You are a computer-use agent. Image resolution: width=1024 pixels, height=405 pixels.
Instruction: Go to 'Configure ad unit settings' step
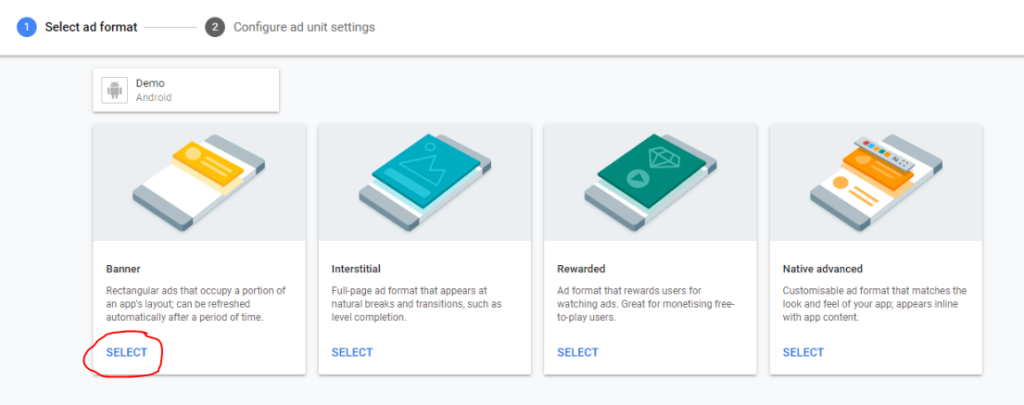(x=304, y=27)
